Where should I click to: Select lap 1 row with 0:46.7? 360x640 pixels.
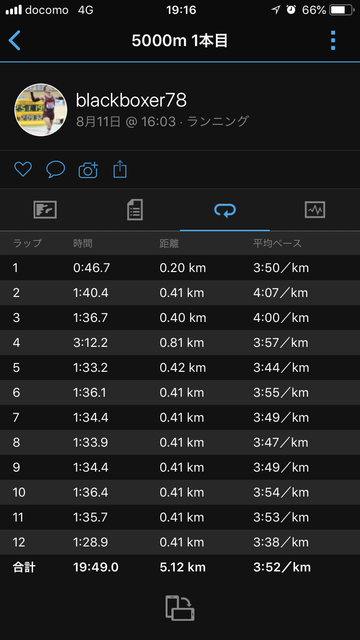180,268
